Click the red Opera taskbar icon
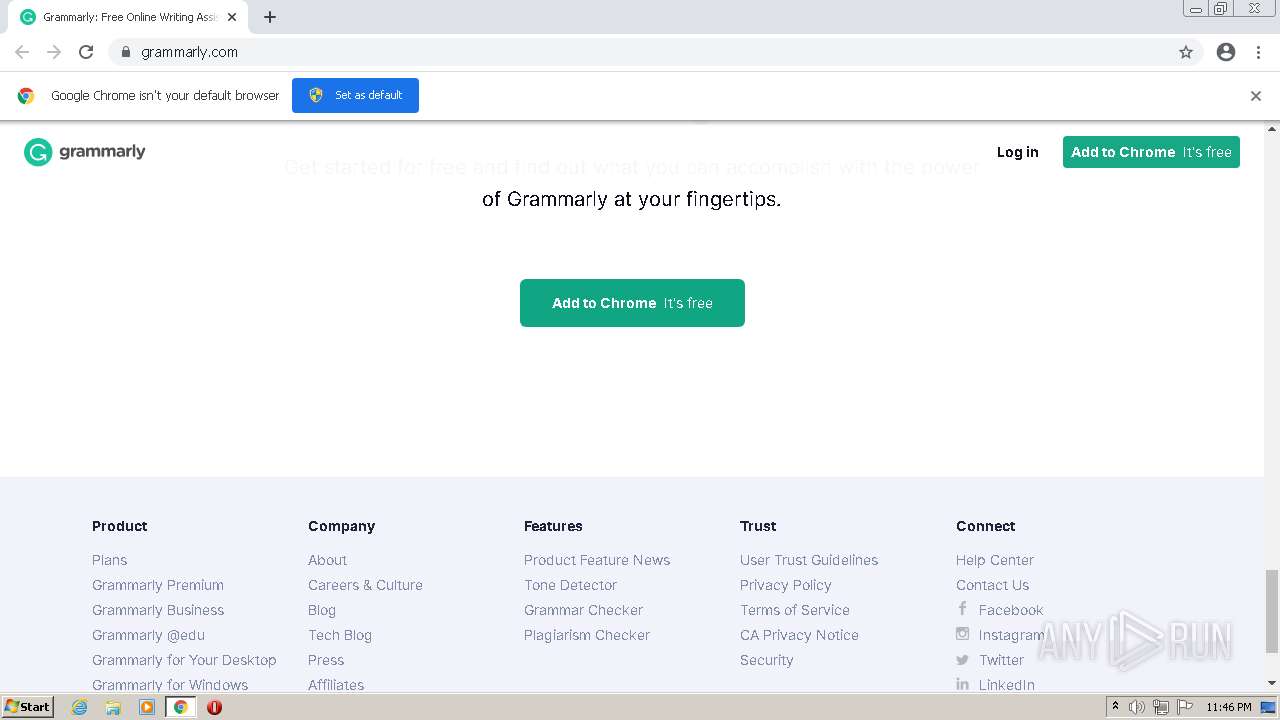The height and width of the screenshot is (720, 1280). (x=214, y=707)
